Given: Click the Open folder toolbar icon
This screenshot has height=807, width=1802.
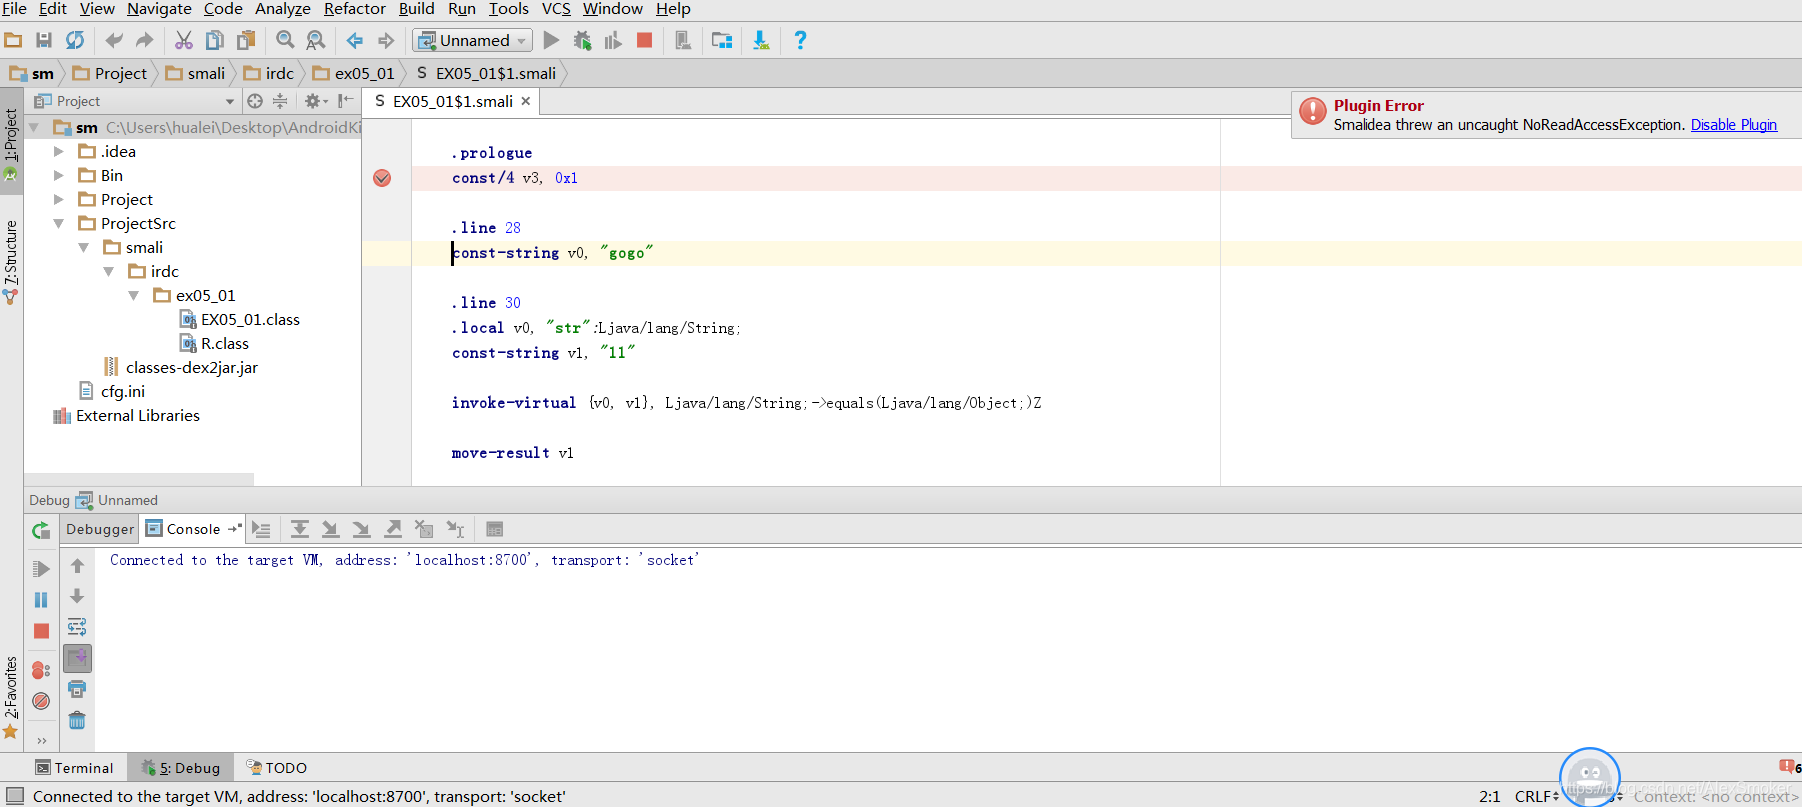Looking at the screenshot, I should [13, 40].
